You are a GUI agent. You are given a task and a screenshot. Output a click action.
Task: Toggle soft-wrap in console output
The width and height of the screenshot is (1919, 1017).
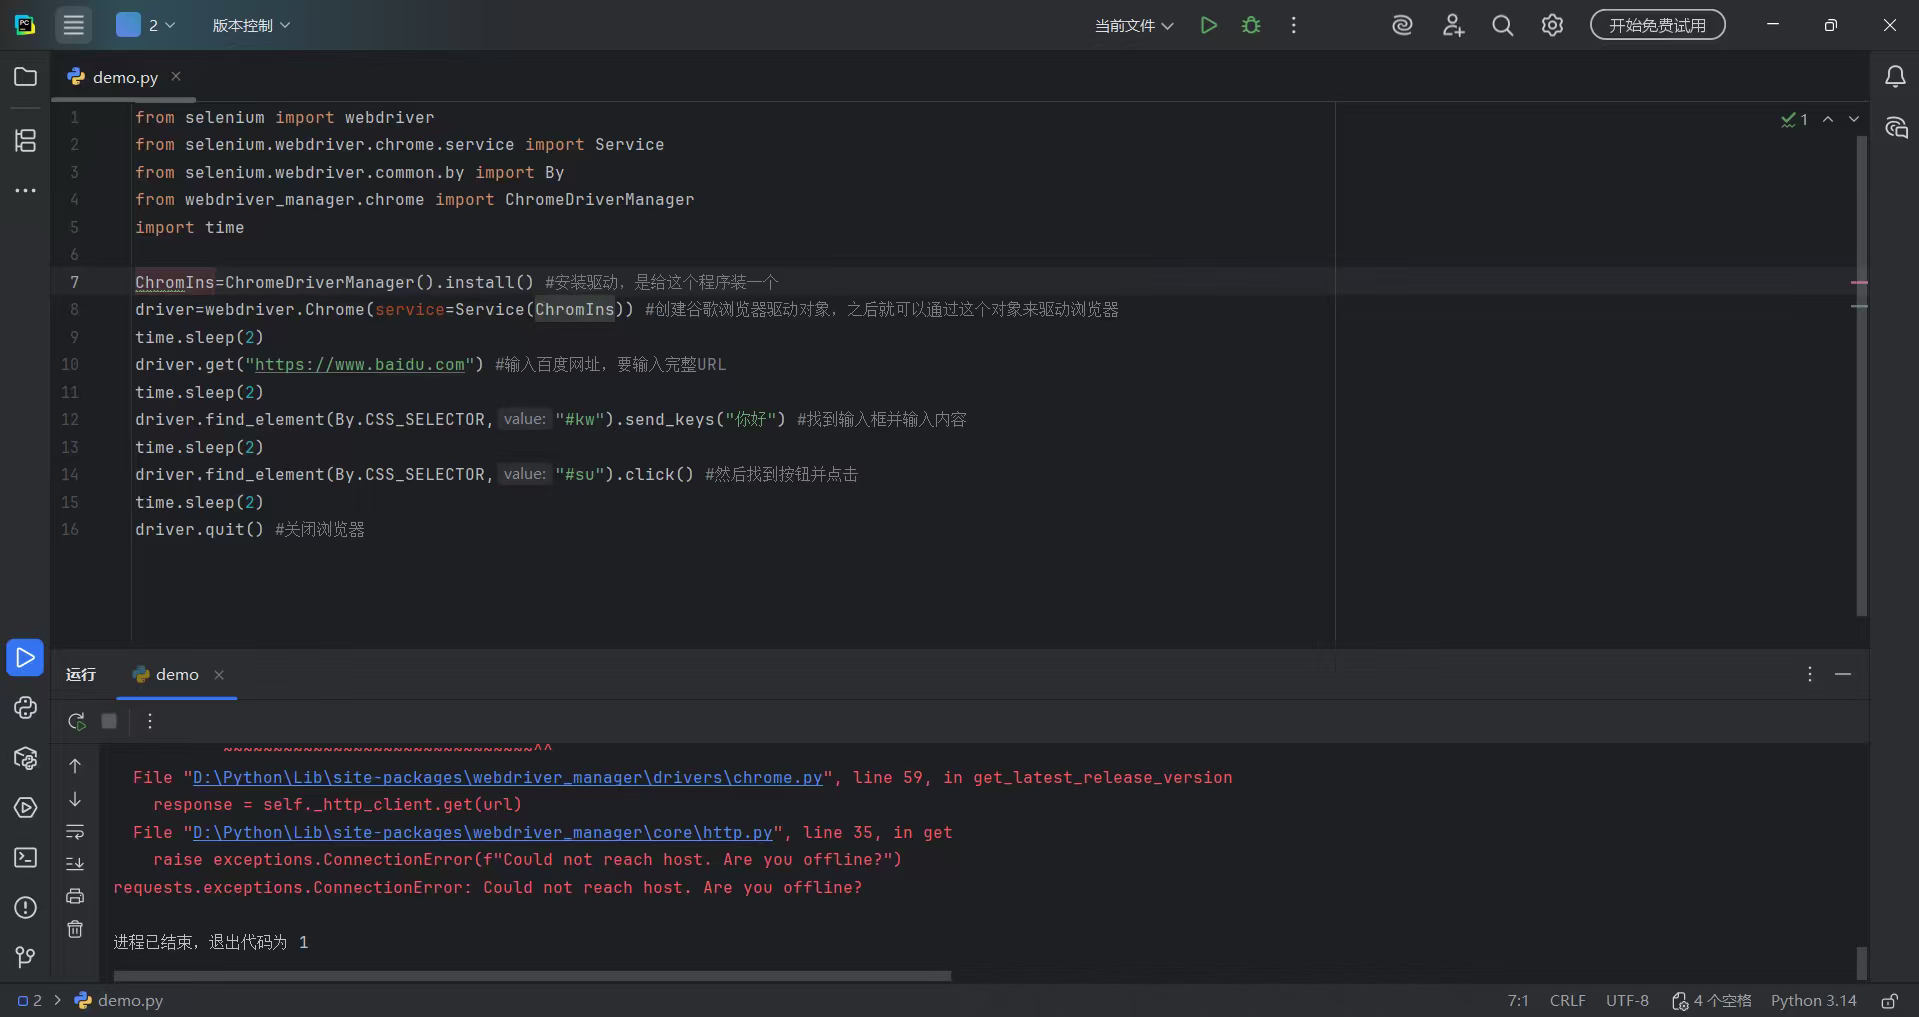click(x=75, y=832)
